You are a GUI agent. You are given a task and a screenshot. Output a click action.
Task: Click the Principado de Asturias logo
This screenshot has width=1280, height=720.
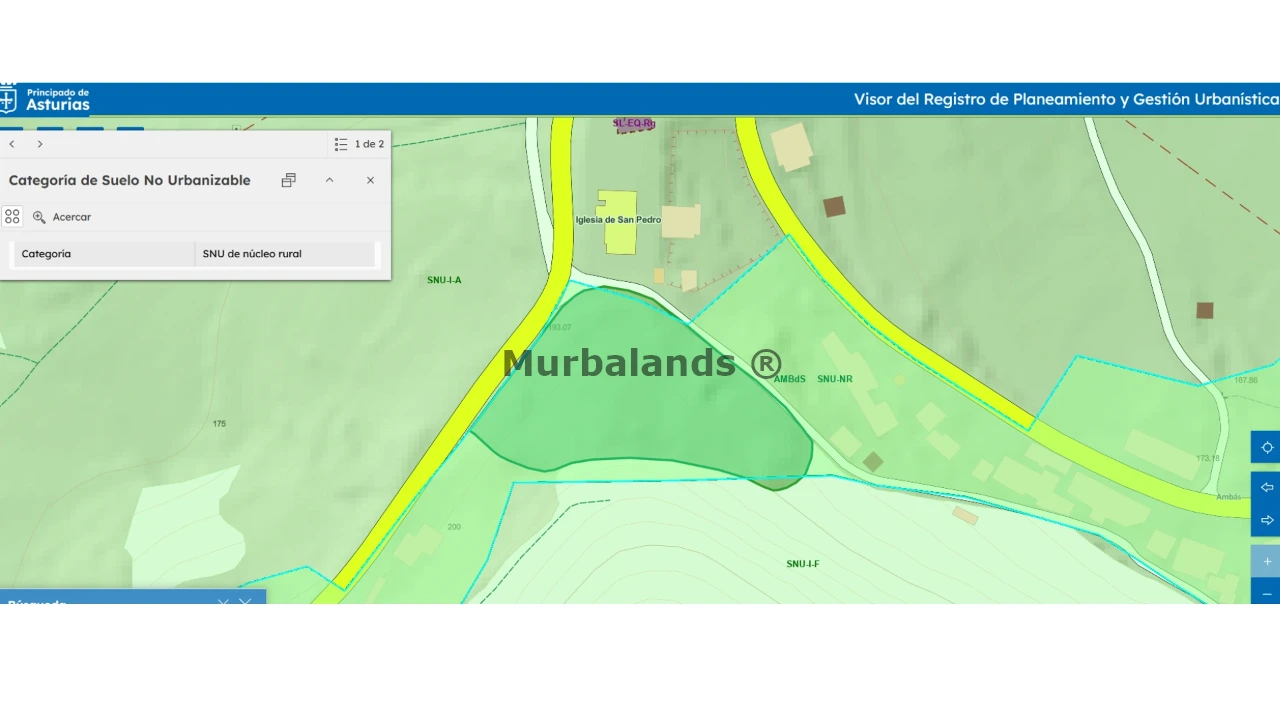[x=46, y=99]
